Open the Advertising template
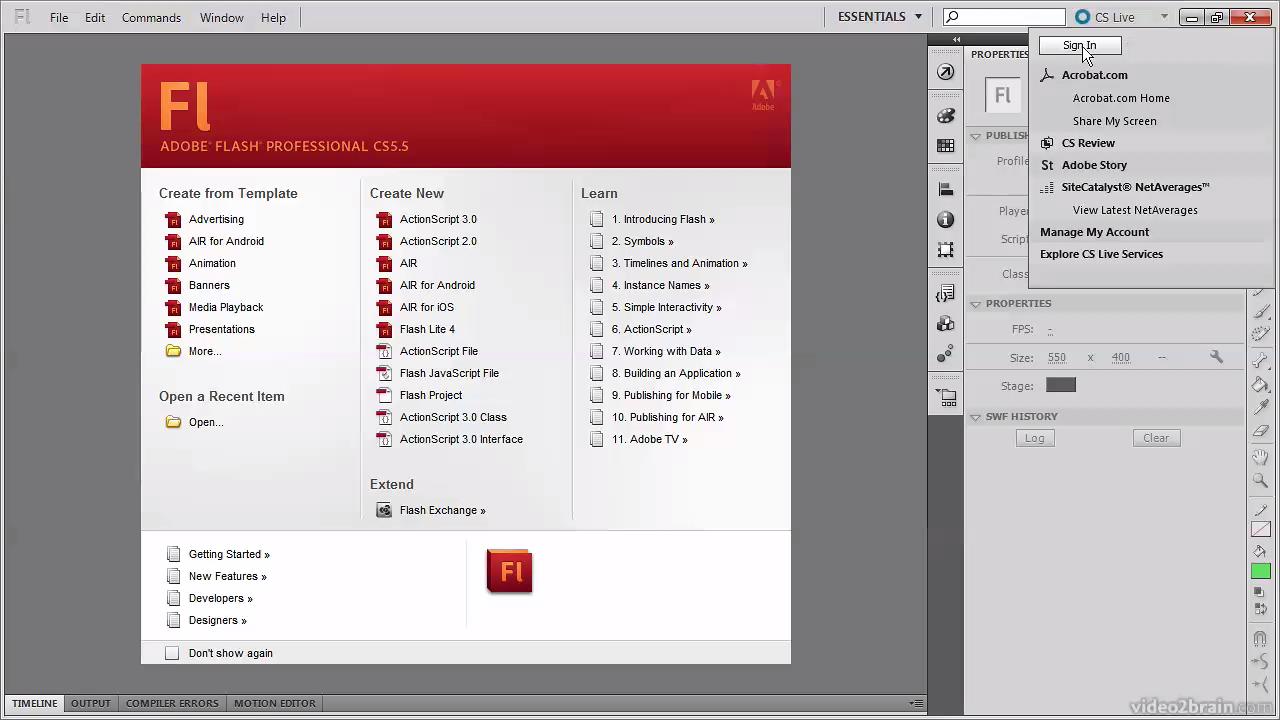 (x=216, y=219)
